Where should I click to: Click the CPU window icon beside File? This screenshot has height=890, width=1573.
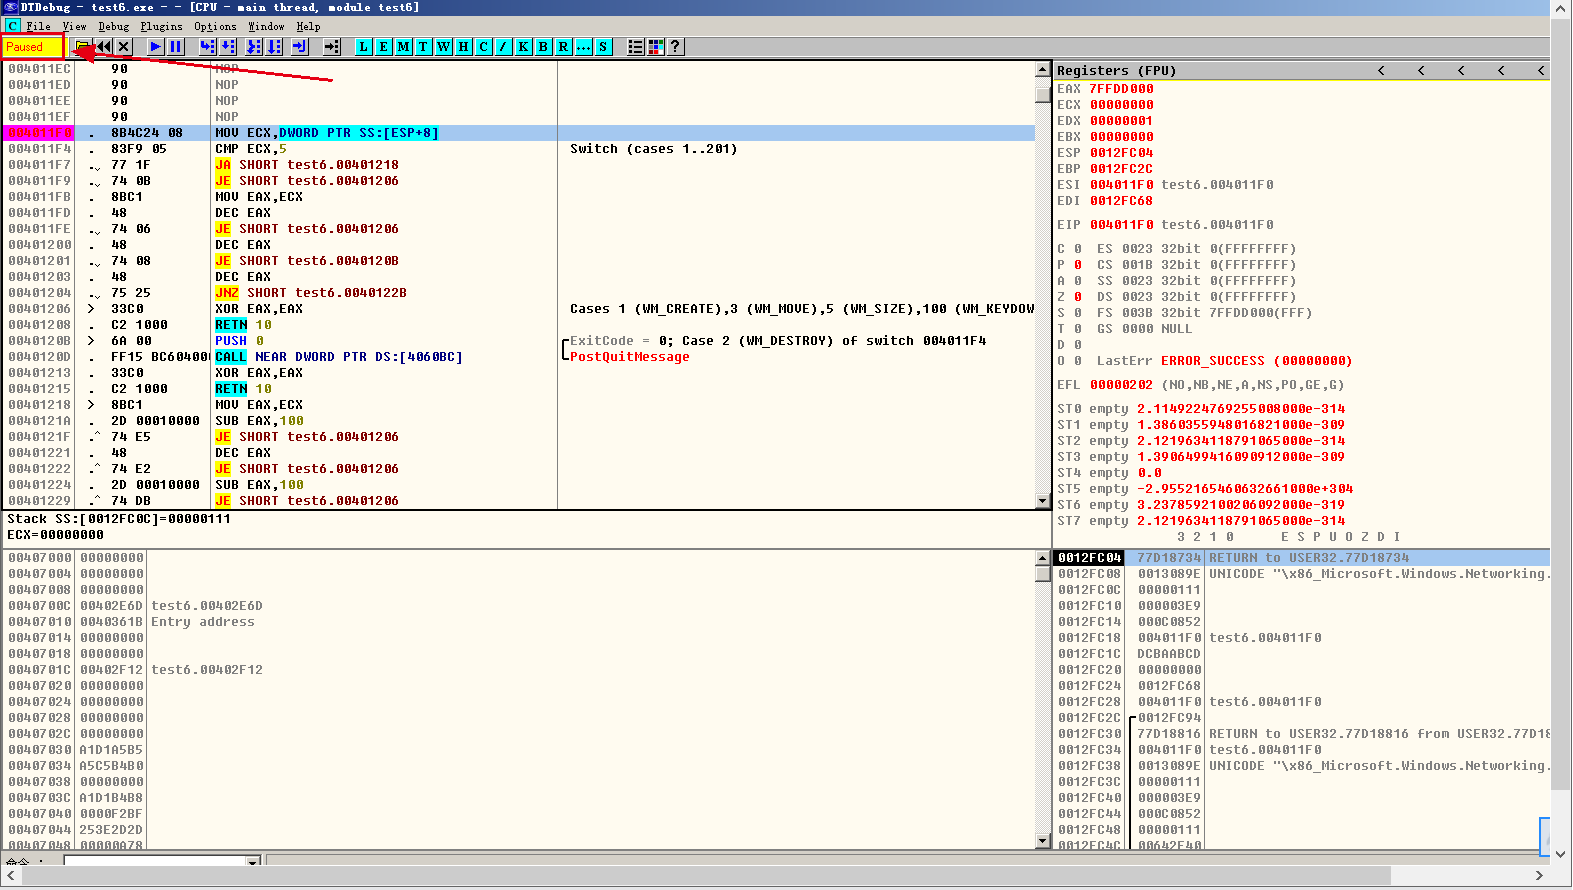(12, 26)
